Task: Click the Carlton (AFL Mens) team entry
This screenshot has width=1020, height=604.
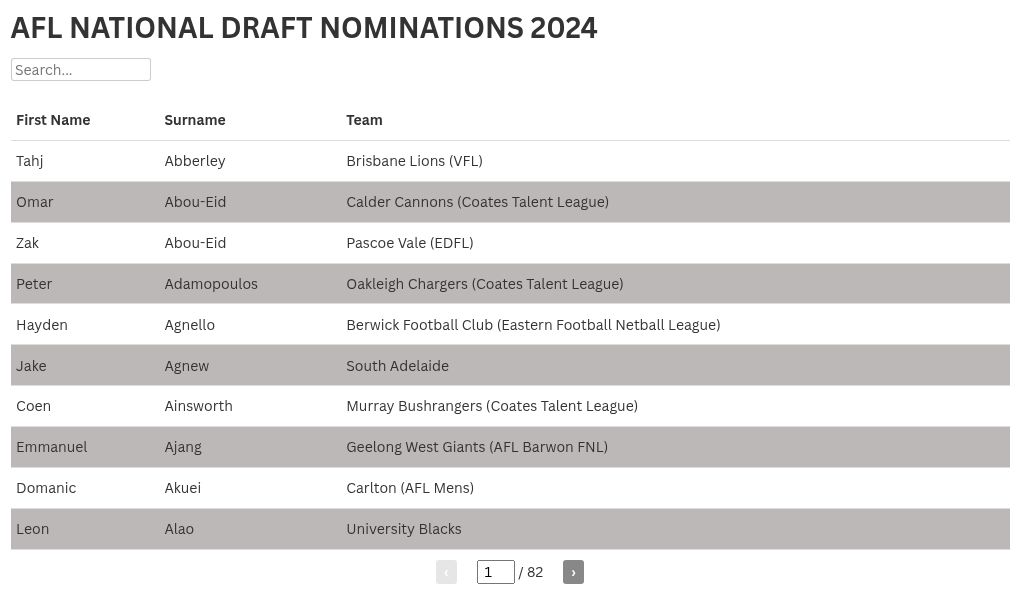Action: tap(410, 488)
